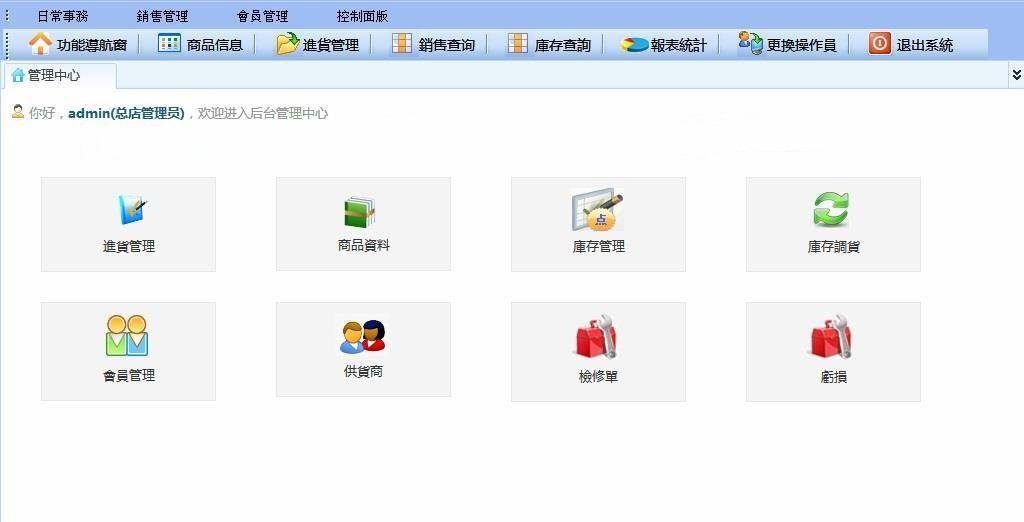Expand the tab list double-chevron
This screenshot has width=1024, height=522.
[x=1016, y=75]
